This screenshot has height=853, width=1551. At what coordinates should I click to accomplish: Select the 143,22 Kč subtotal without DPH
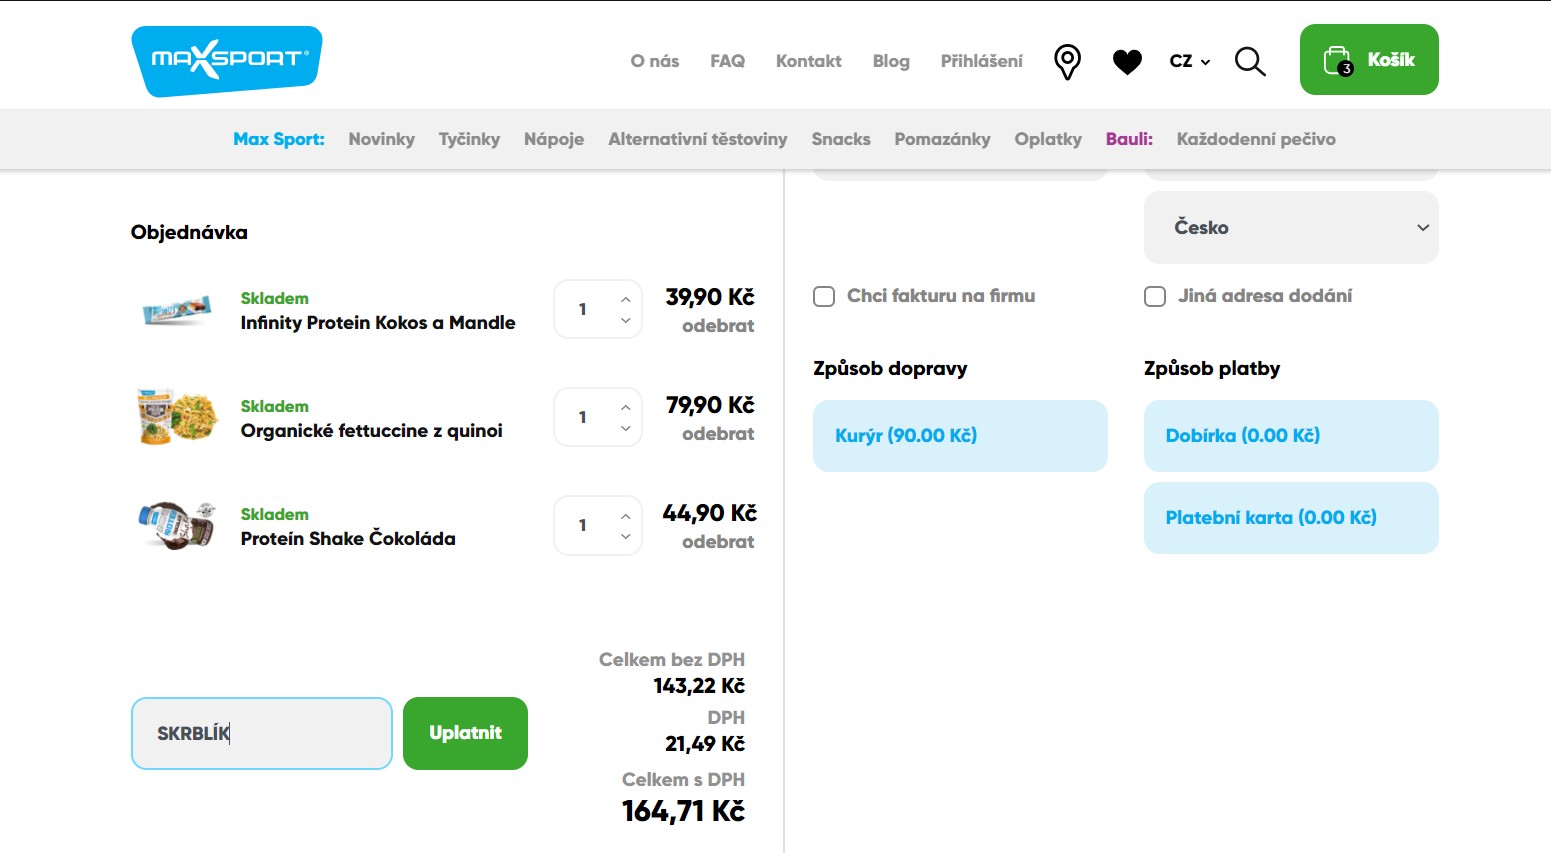pyautogui.click(x=699, y=686)
